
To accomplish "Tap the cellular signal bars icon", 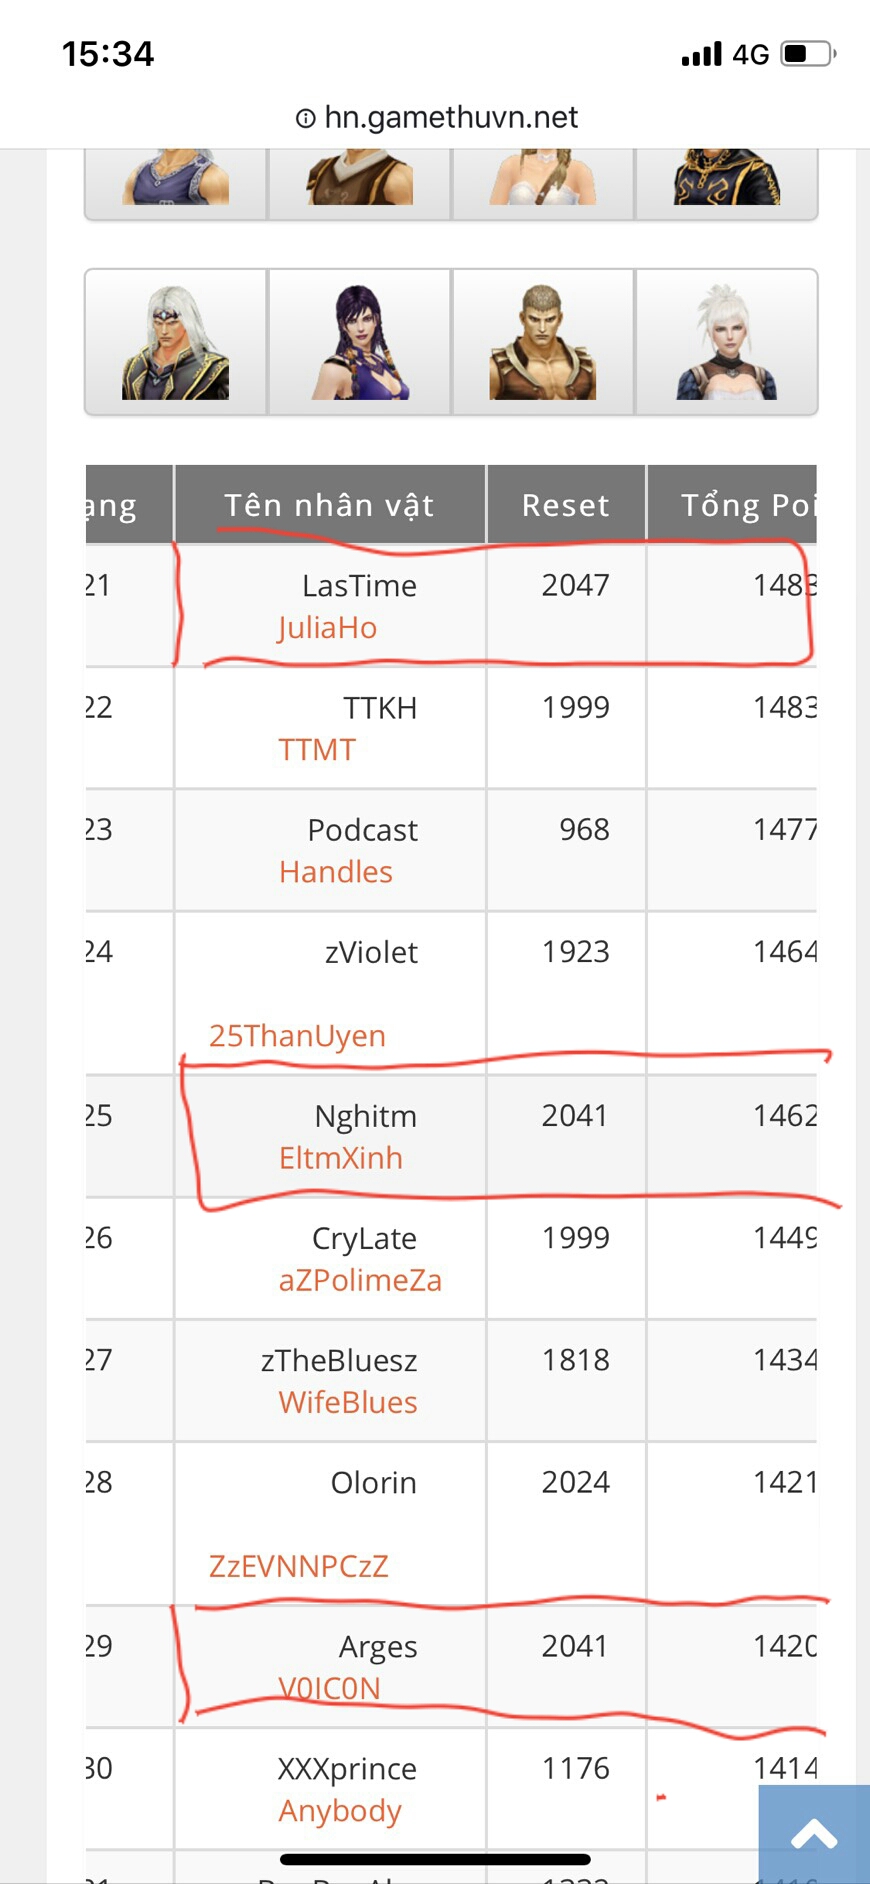I will click(701, 54).
